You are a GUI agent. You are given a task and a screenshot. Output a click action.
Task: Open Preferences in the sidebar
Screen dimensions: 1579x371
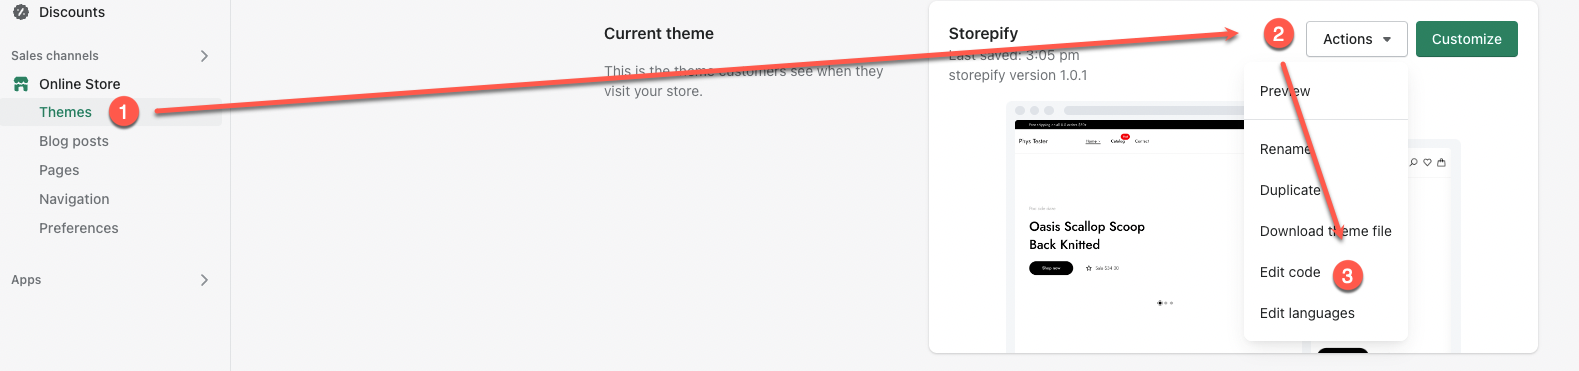pyautogui.click(x=79, y=228)
